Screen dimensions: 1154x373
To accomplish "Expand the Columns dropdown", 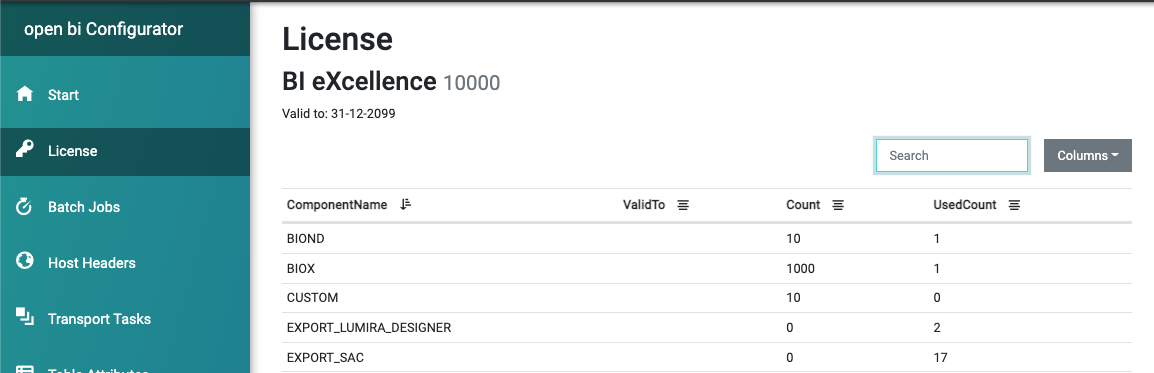I will 1088,155.
